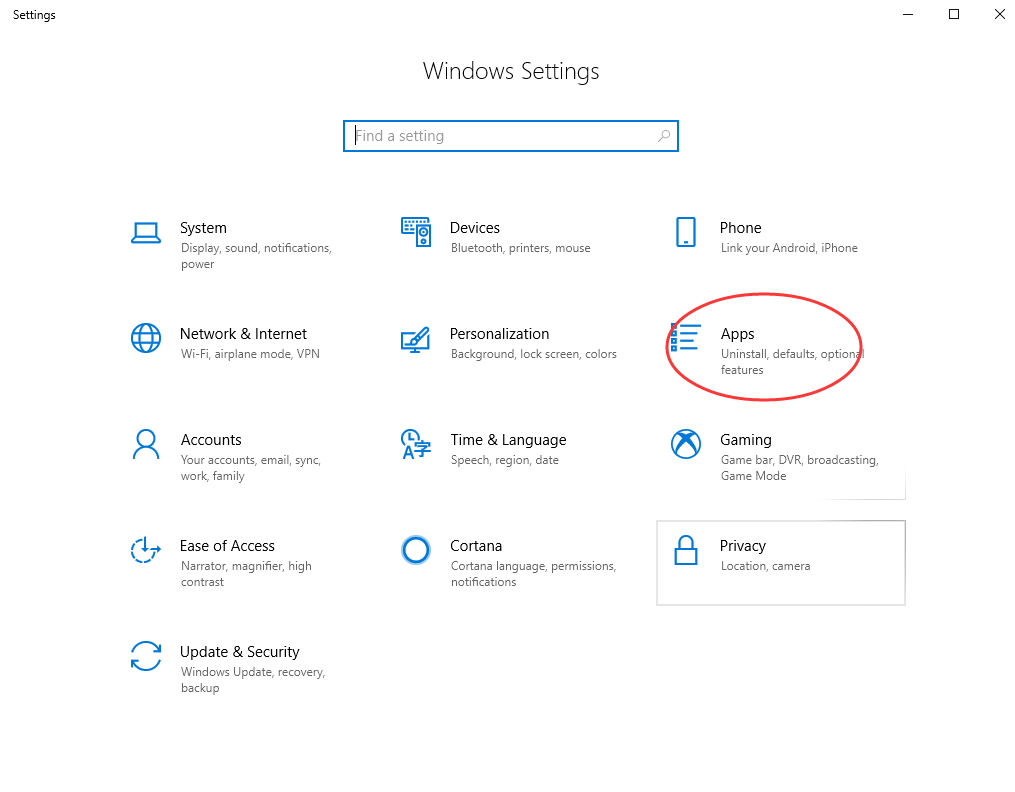Click "Background, lock screen, colors" description

pyautogui.click(x=533, y=355)
